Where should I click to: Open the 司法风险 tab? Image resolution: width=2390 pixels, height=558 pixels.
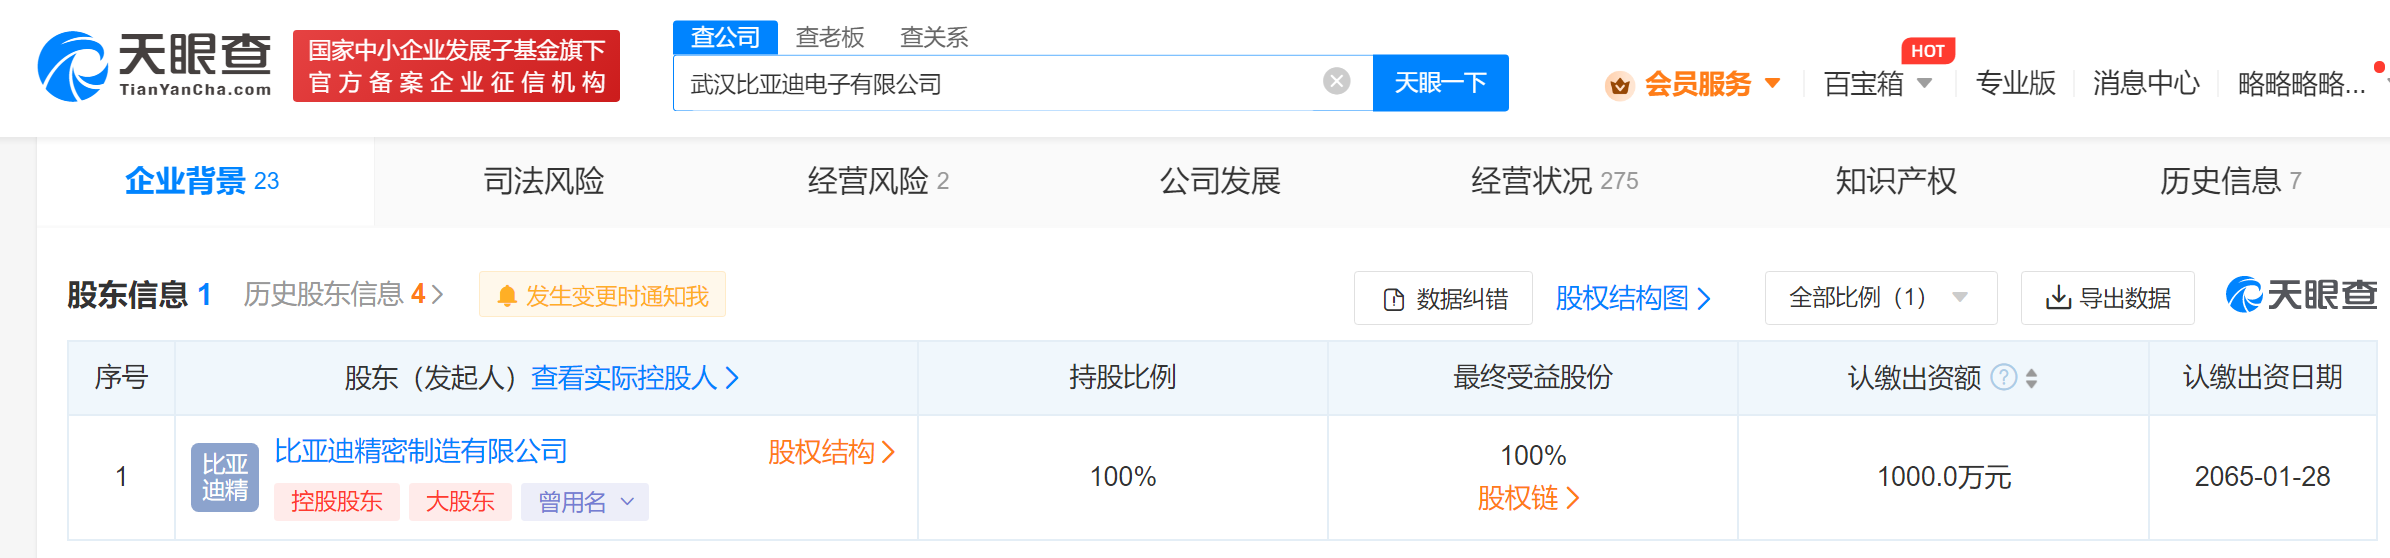pos(543,181)
